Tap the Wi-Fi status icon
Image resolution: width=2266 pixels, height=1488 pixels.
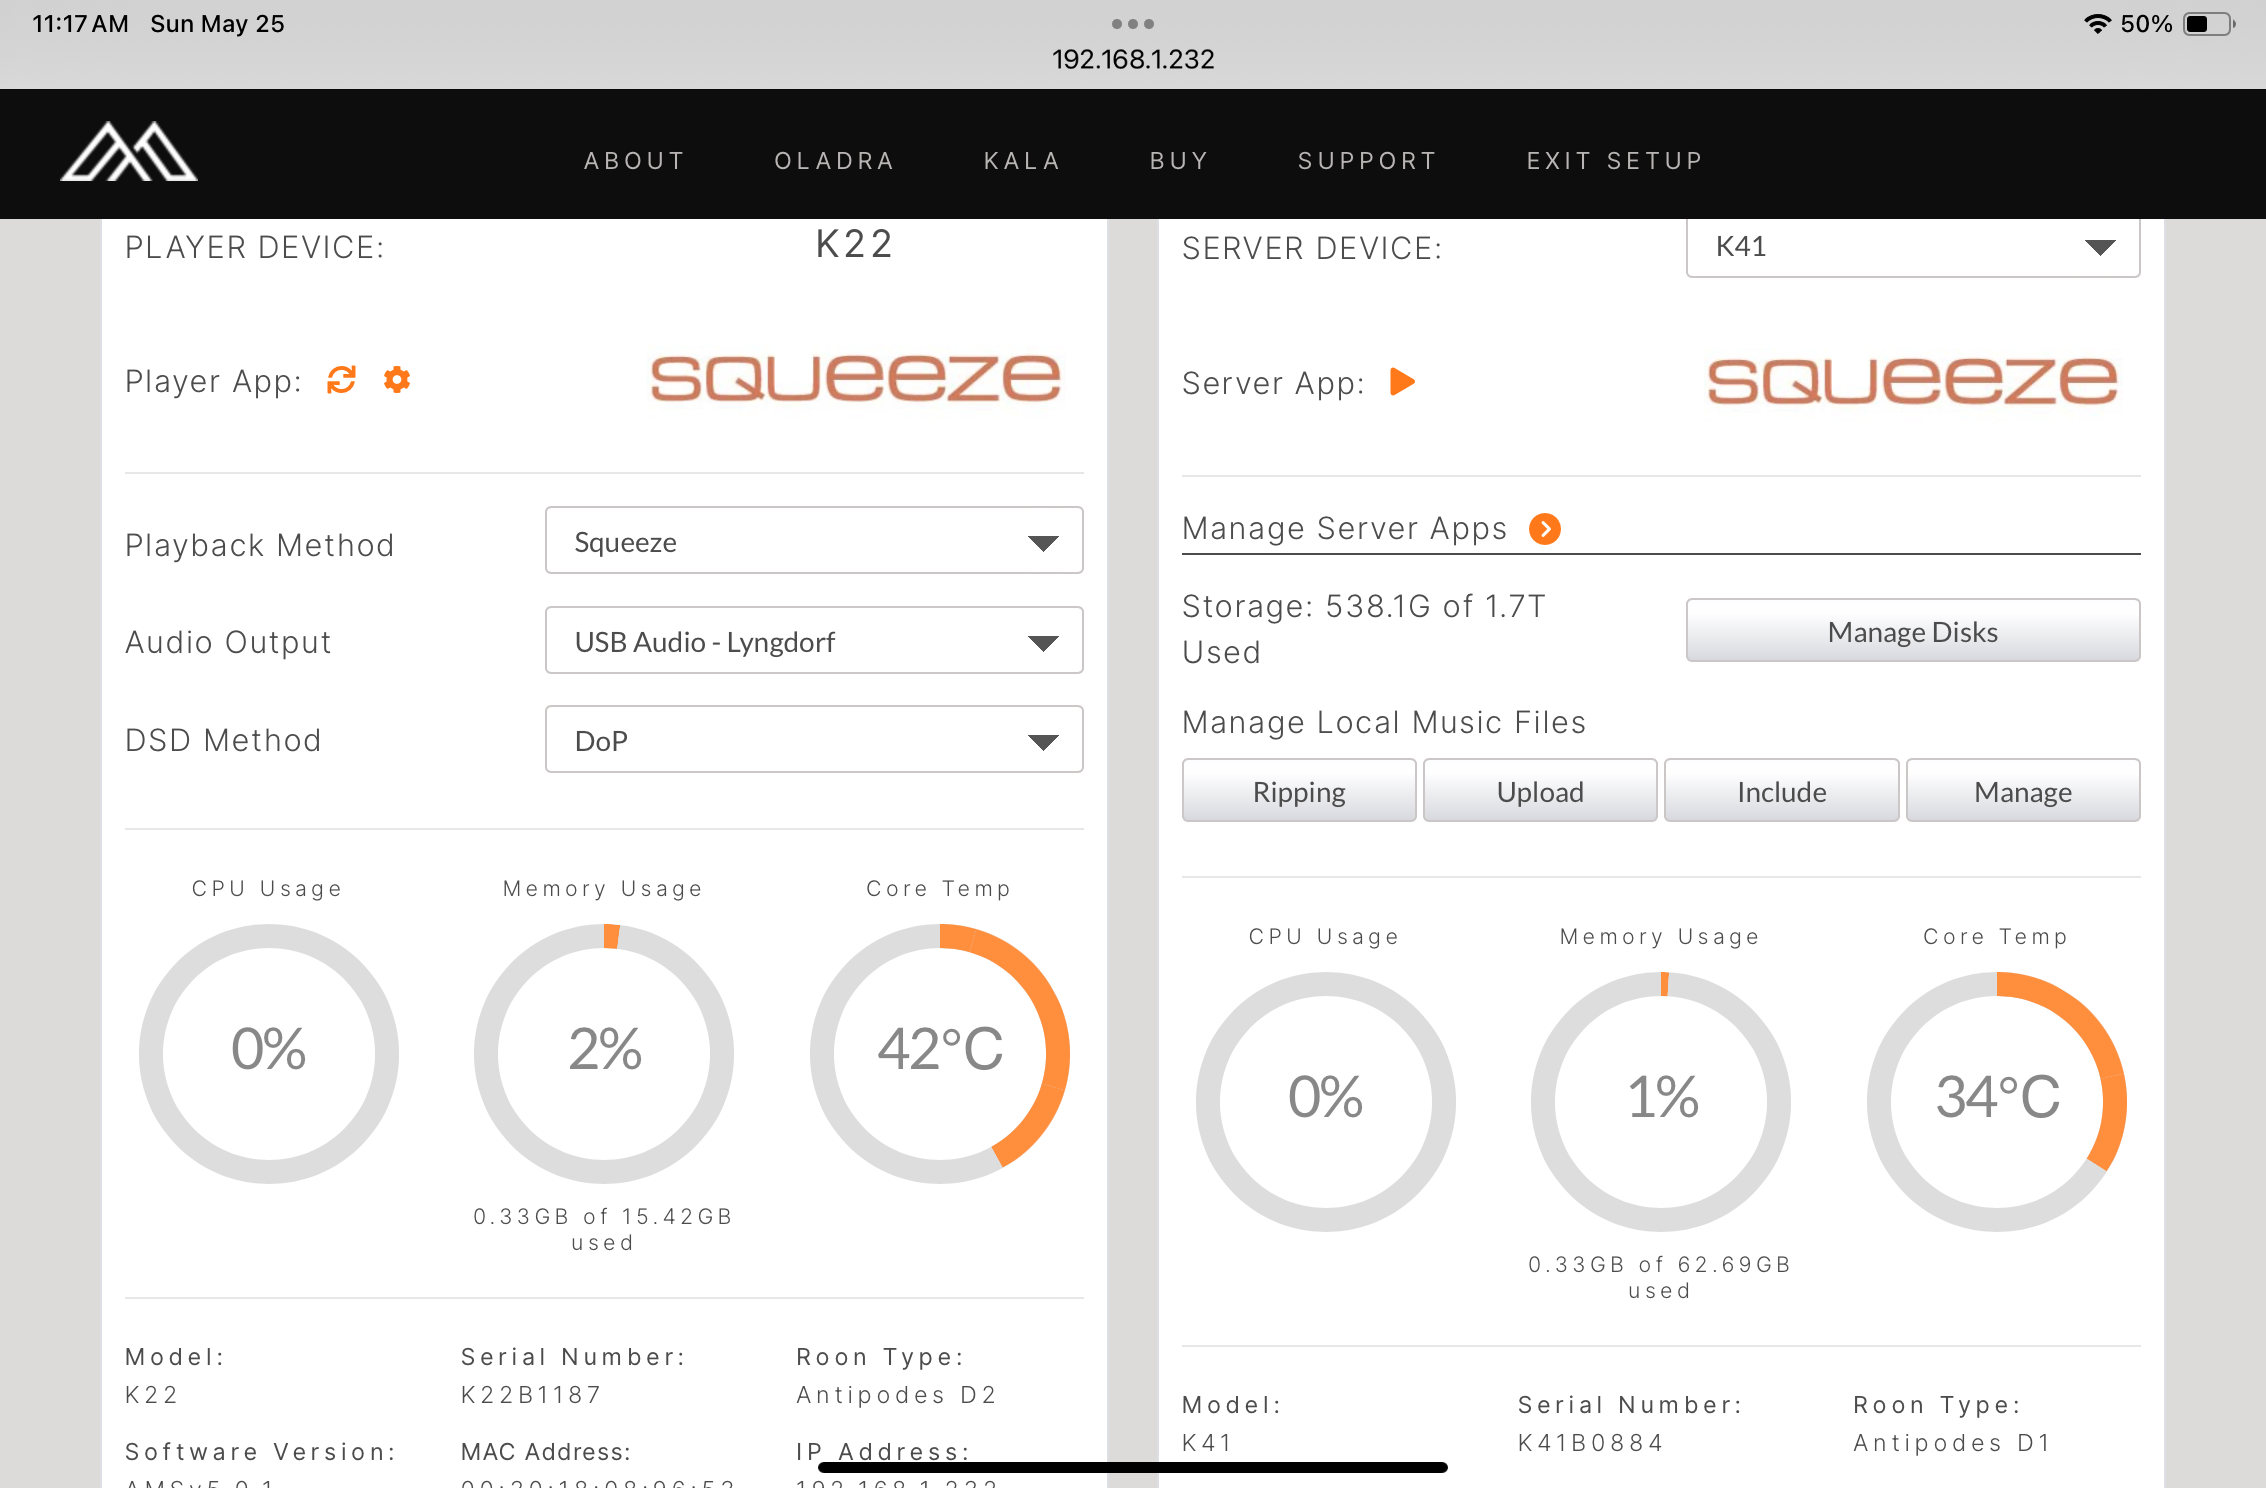pyautogui.click(x=2097, y=24)
